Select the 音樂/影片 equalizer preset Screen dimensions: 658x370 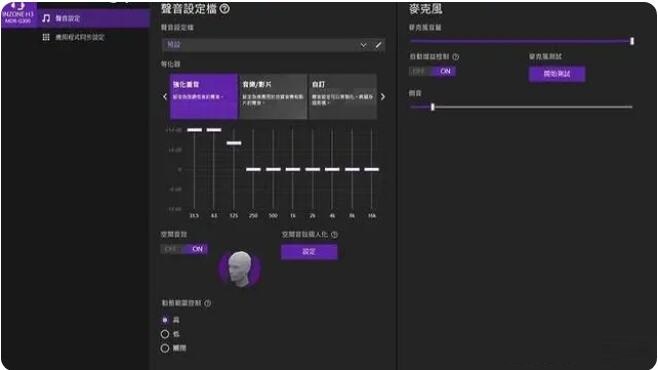tap(273, 96)
